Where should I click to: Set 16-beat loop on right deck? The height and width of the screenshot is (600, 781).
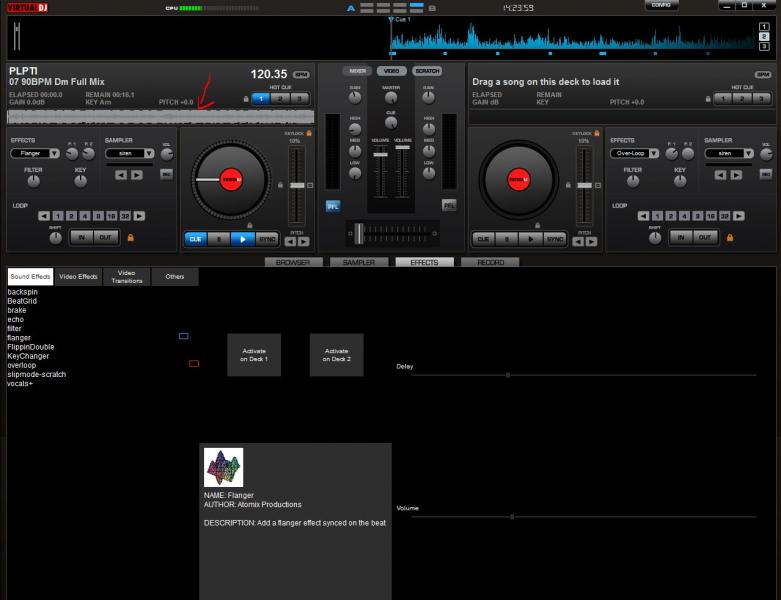(x=711, y=216)
